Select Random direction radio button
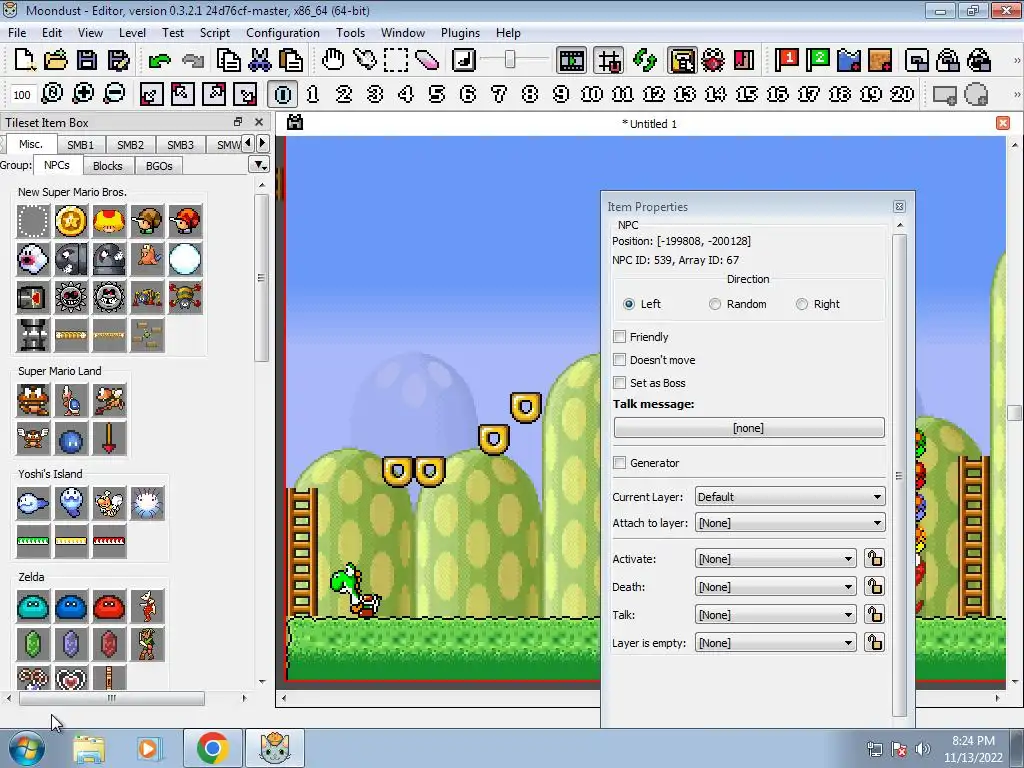The image size is (1024, 768). 715,304
